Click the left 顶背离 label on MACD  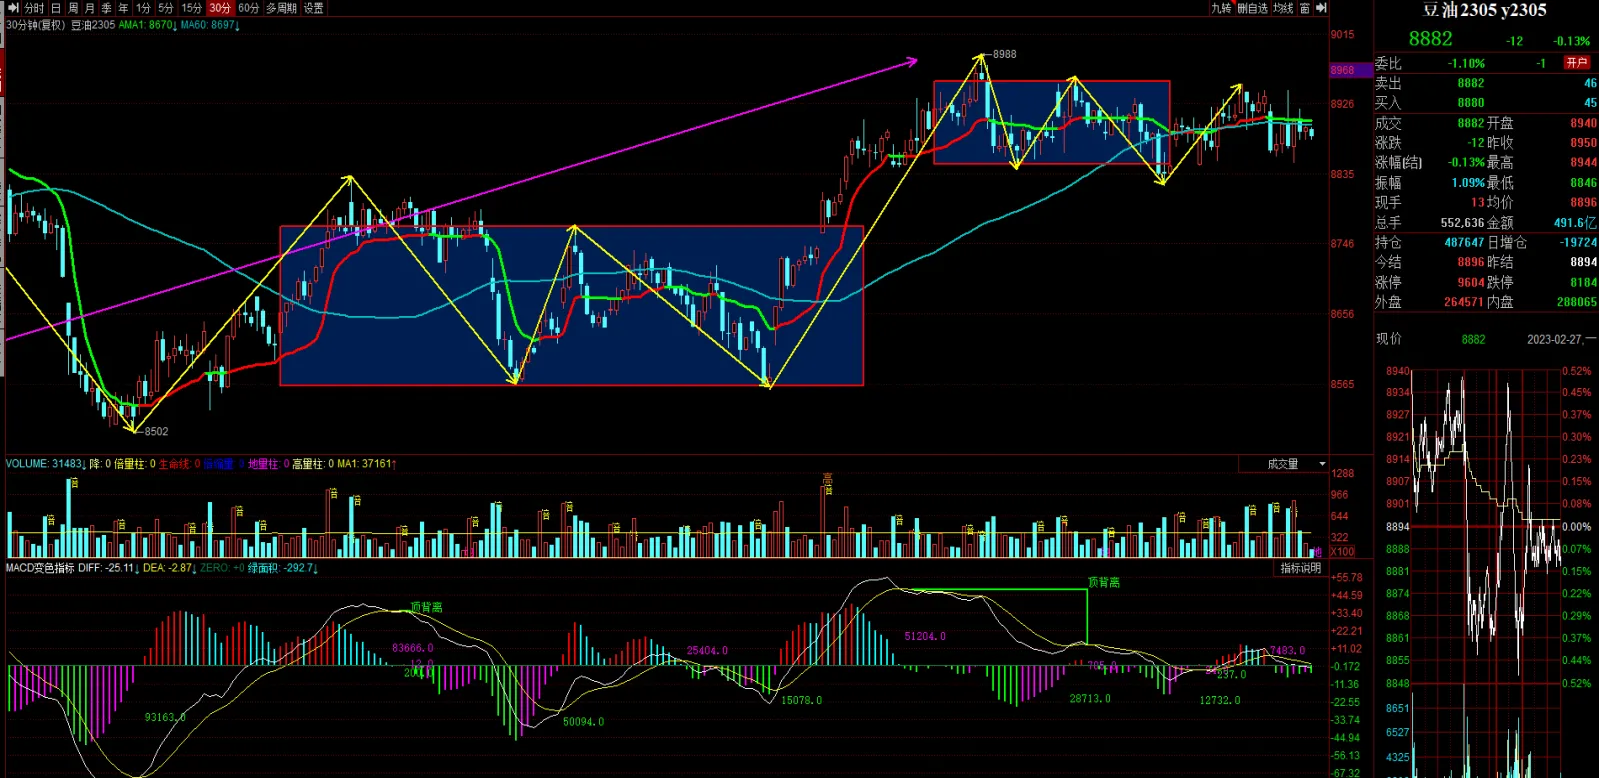[426, 607]
